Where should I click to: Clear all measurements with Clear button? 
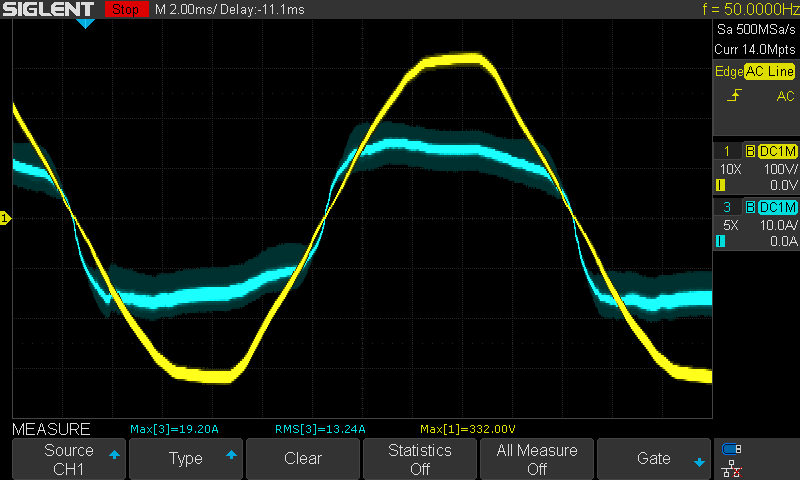tap(303, 459)
